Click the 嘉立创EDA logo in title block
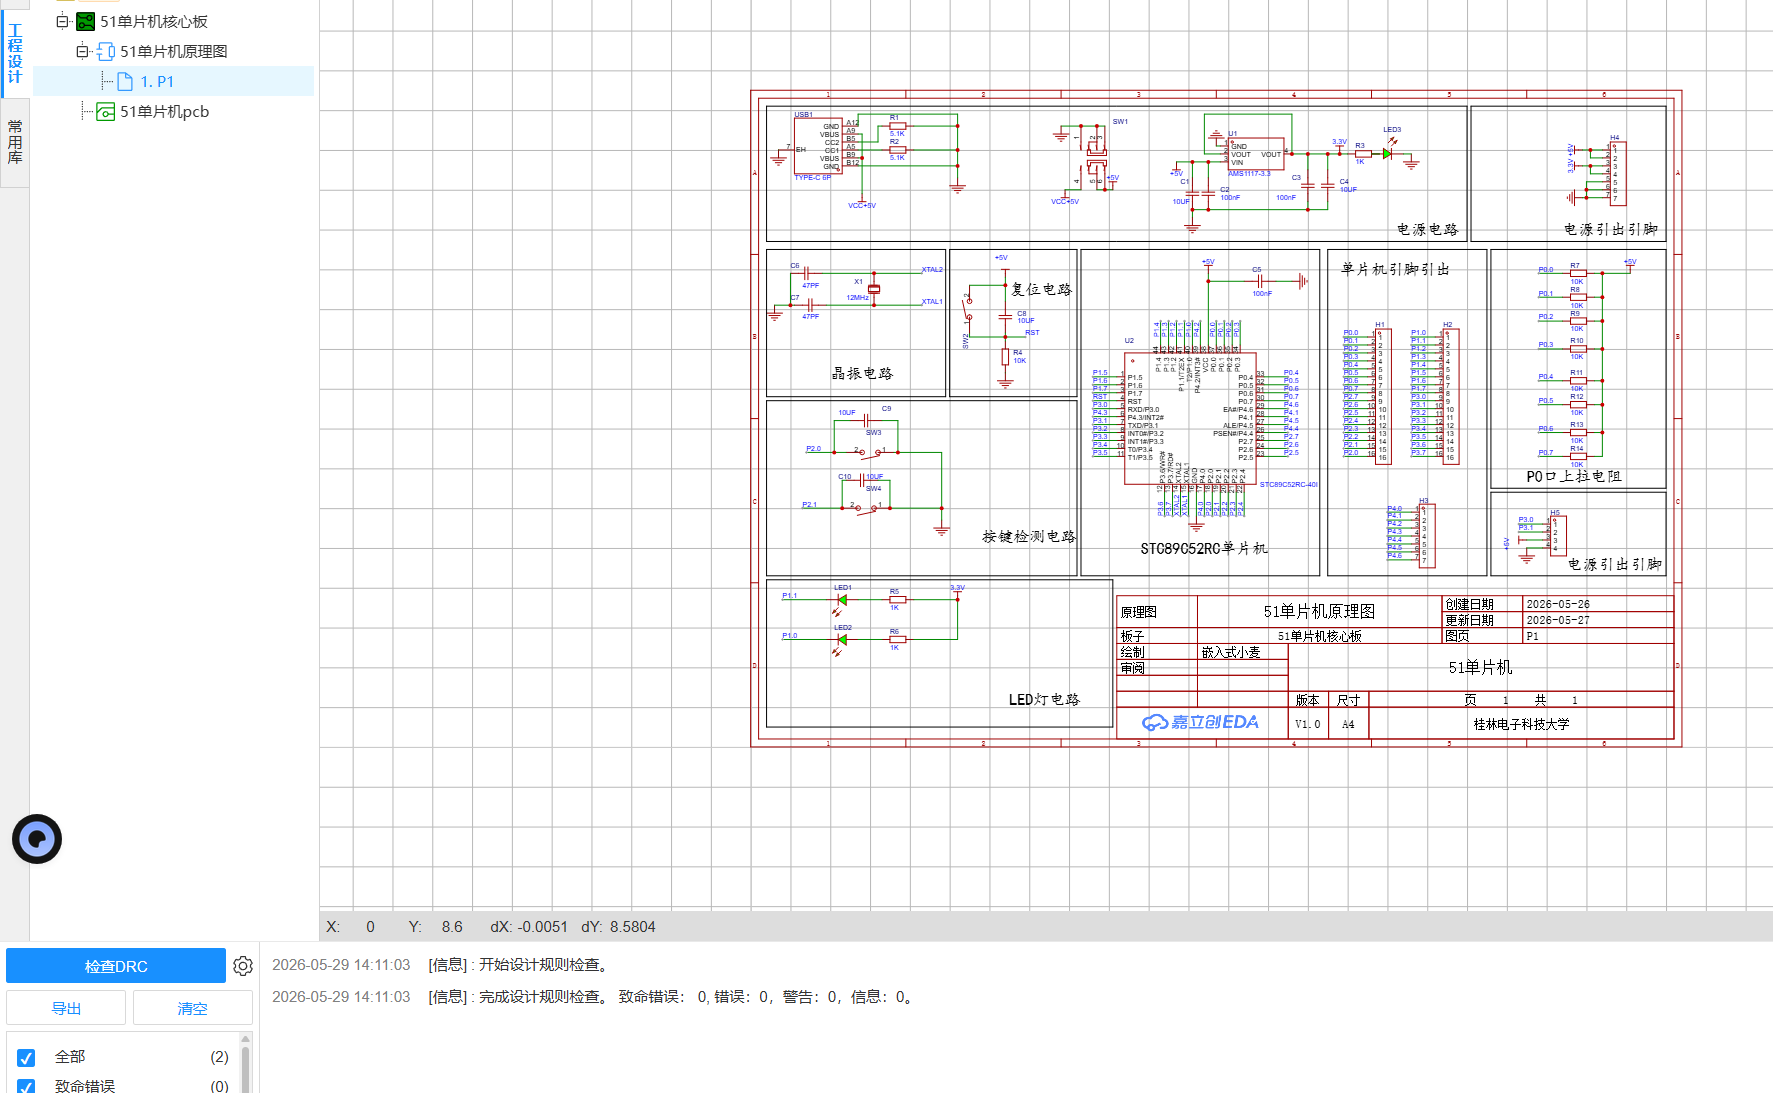The image size is (1773, 1093). click(x=1201, y=722)
